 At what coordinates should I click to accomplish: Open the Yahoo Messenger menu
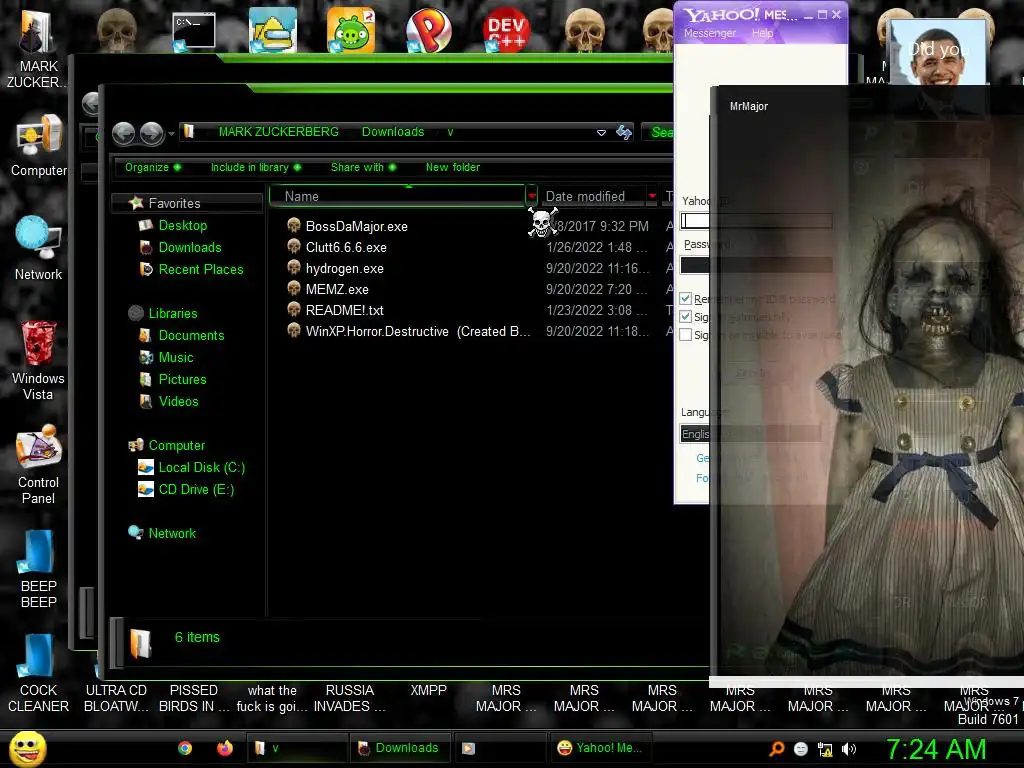coord(709,33)
